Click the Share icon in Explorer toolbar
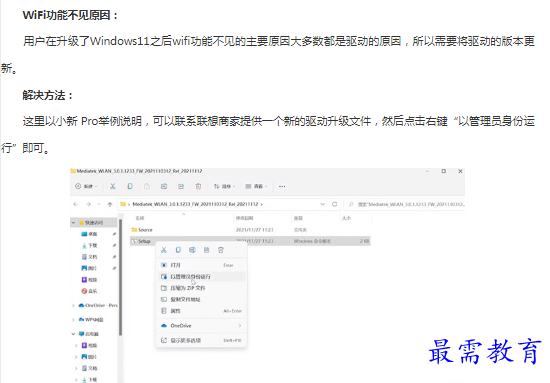This screenshot has width=550, height=383. (x=181, y=186)
